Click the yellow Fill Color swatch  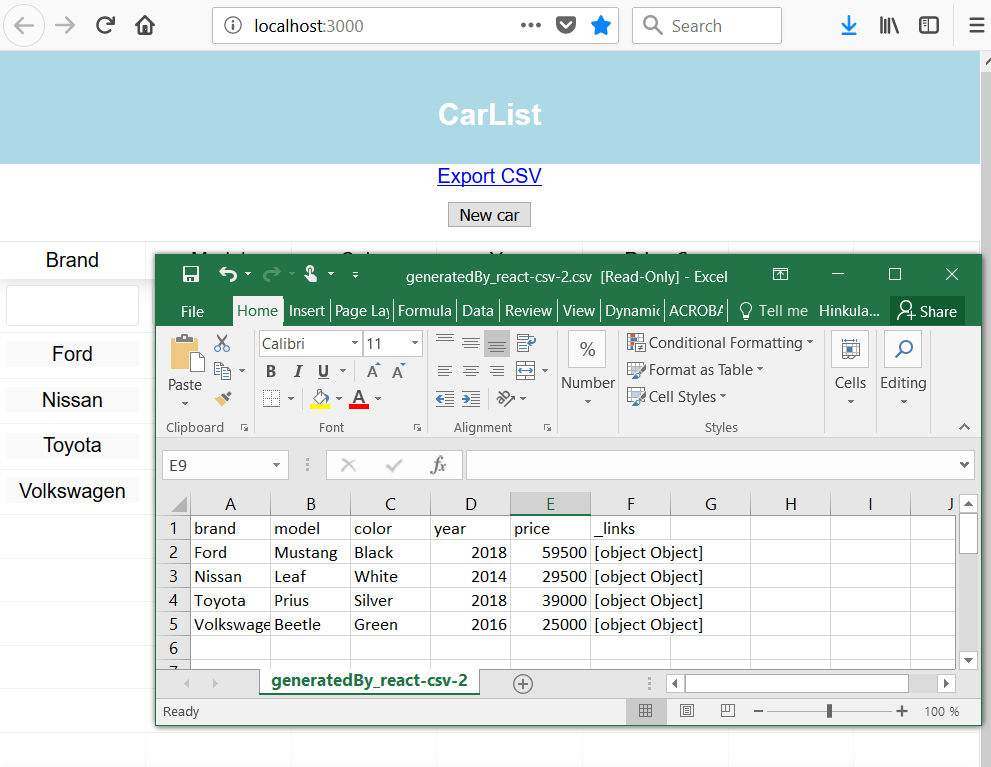tap(320, 399)
